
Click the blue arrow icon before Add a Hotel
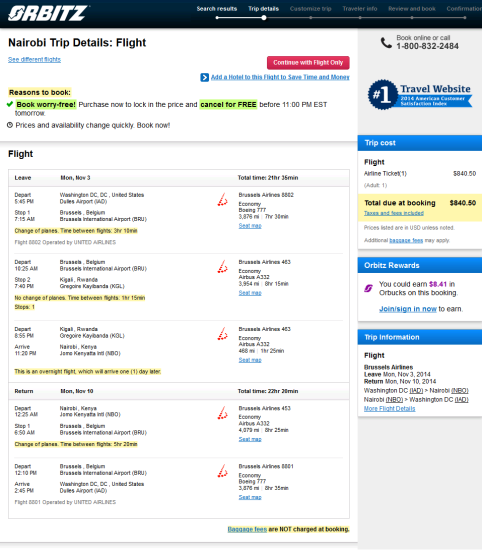205,77
